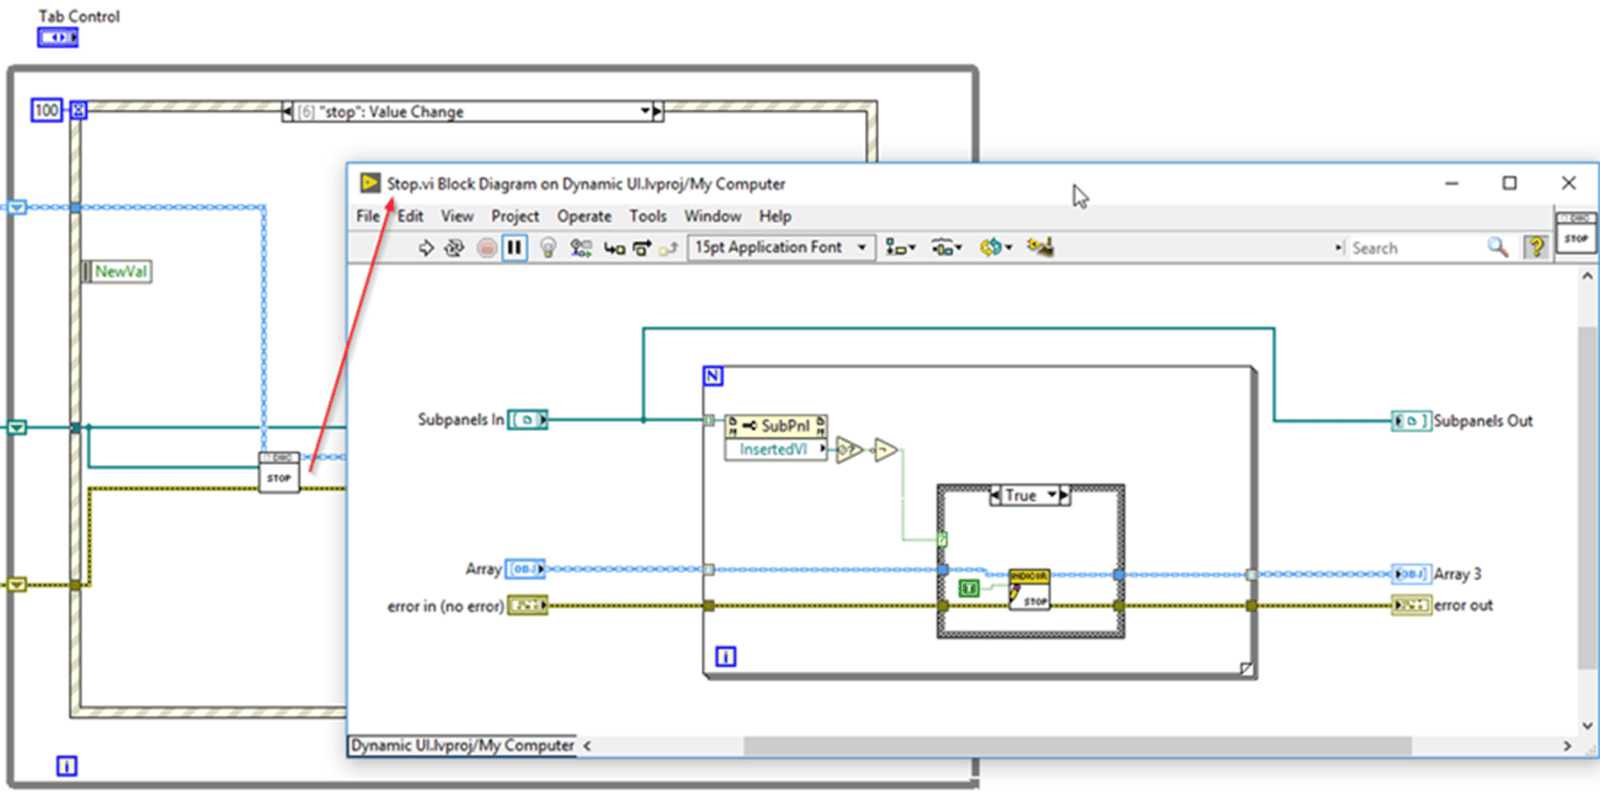Click horizontal scrollbar right arrow

pyautogui.click(x=1567, y=746)
